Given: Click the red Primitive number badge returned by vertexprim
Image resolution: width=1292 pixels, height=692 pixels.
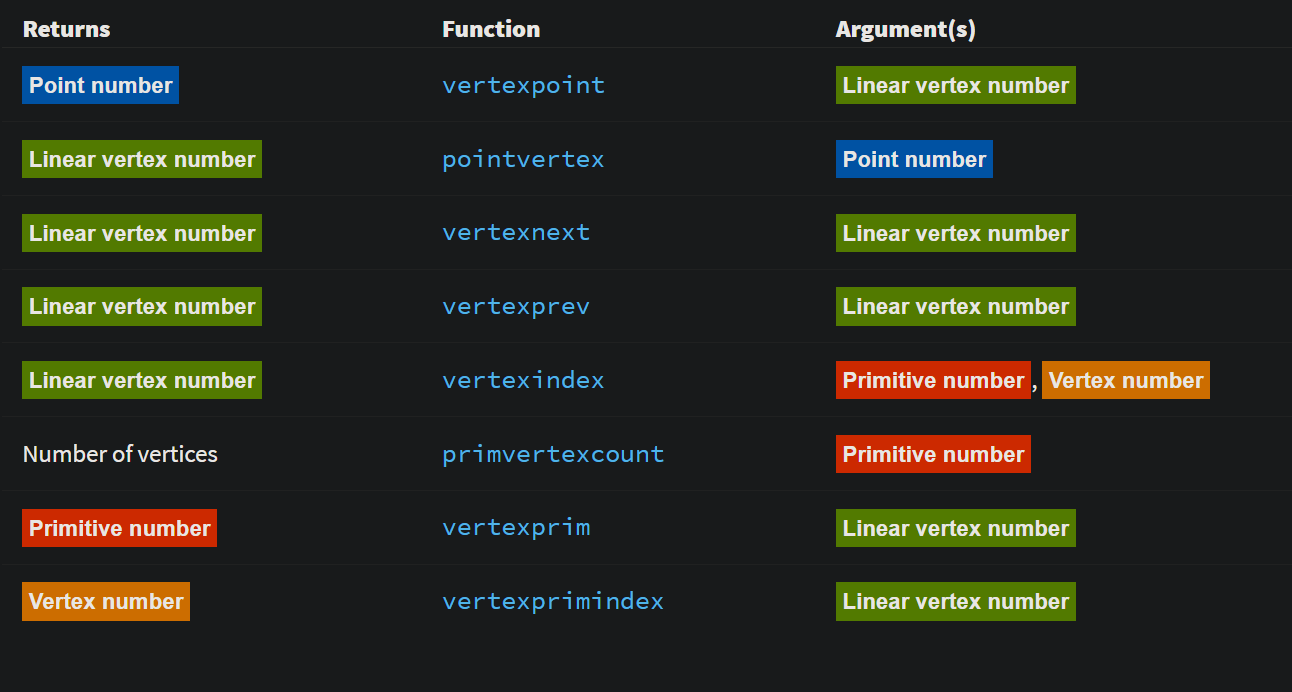Looking at the screenshot, I should point(119,529).
